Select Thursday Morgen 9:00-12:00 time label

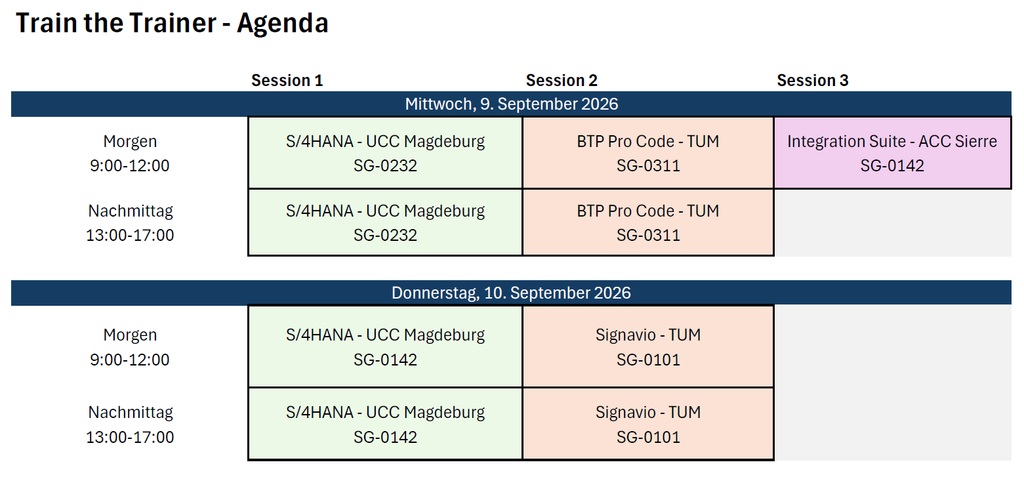130,347
